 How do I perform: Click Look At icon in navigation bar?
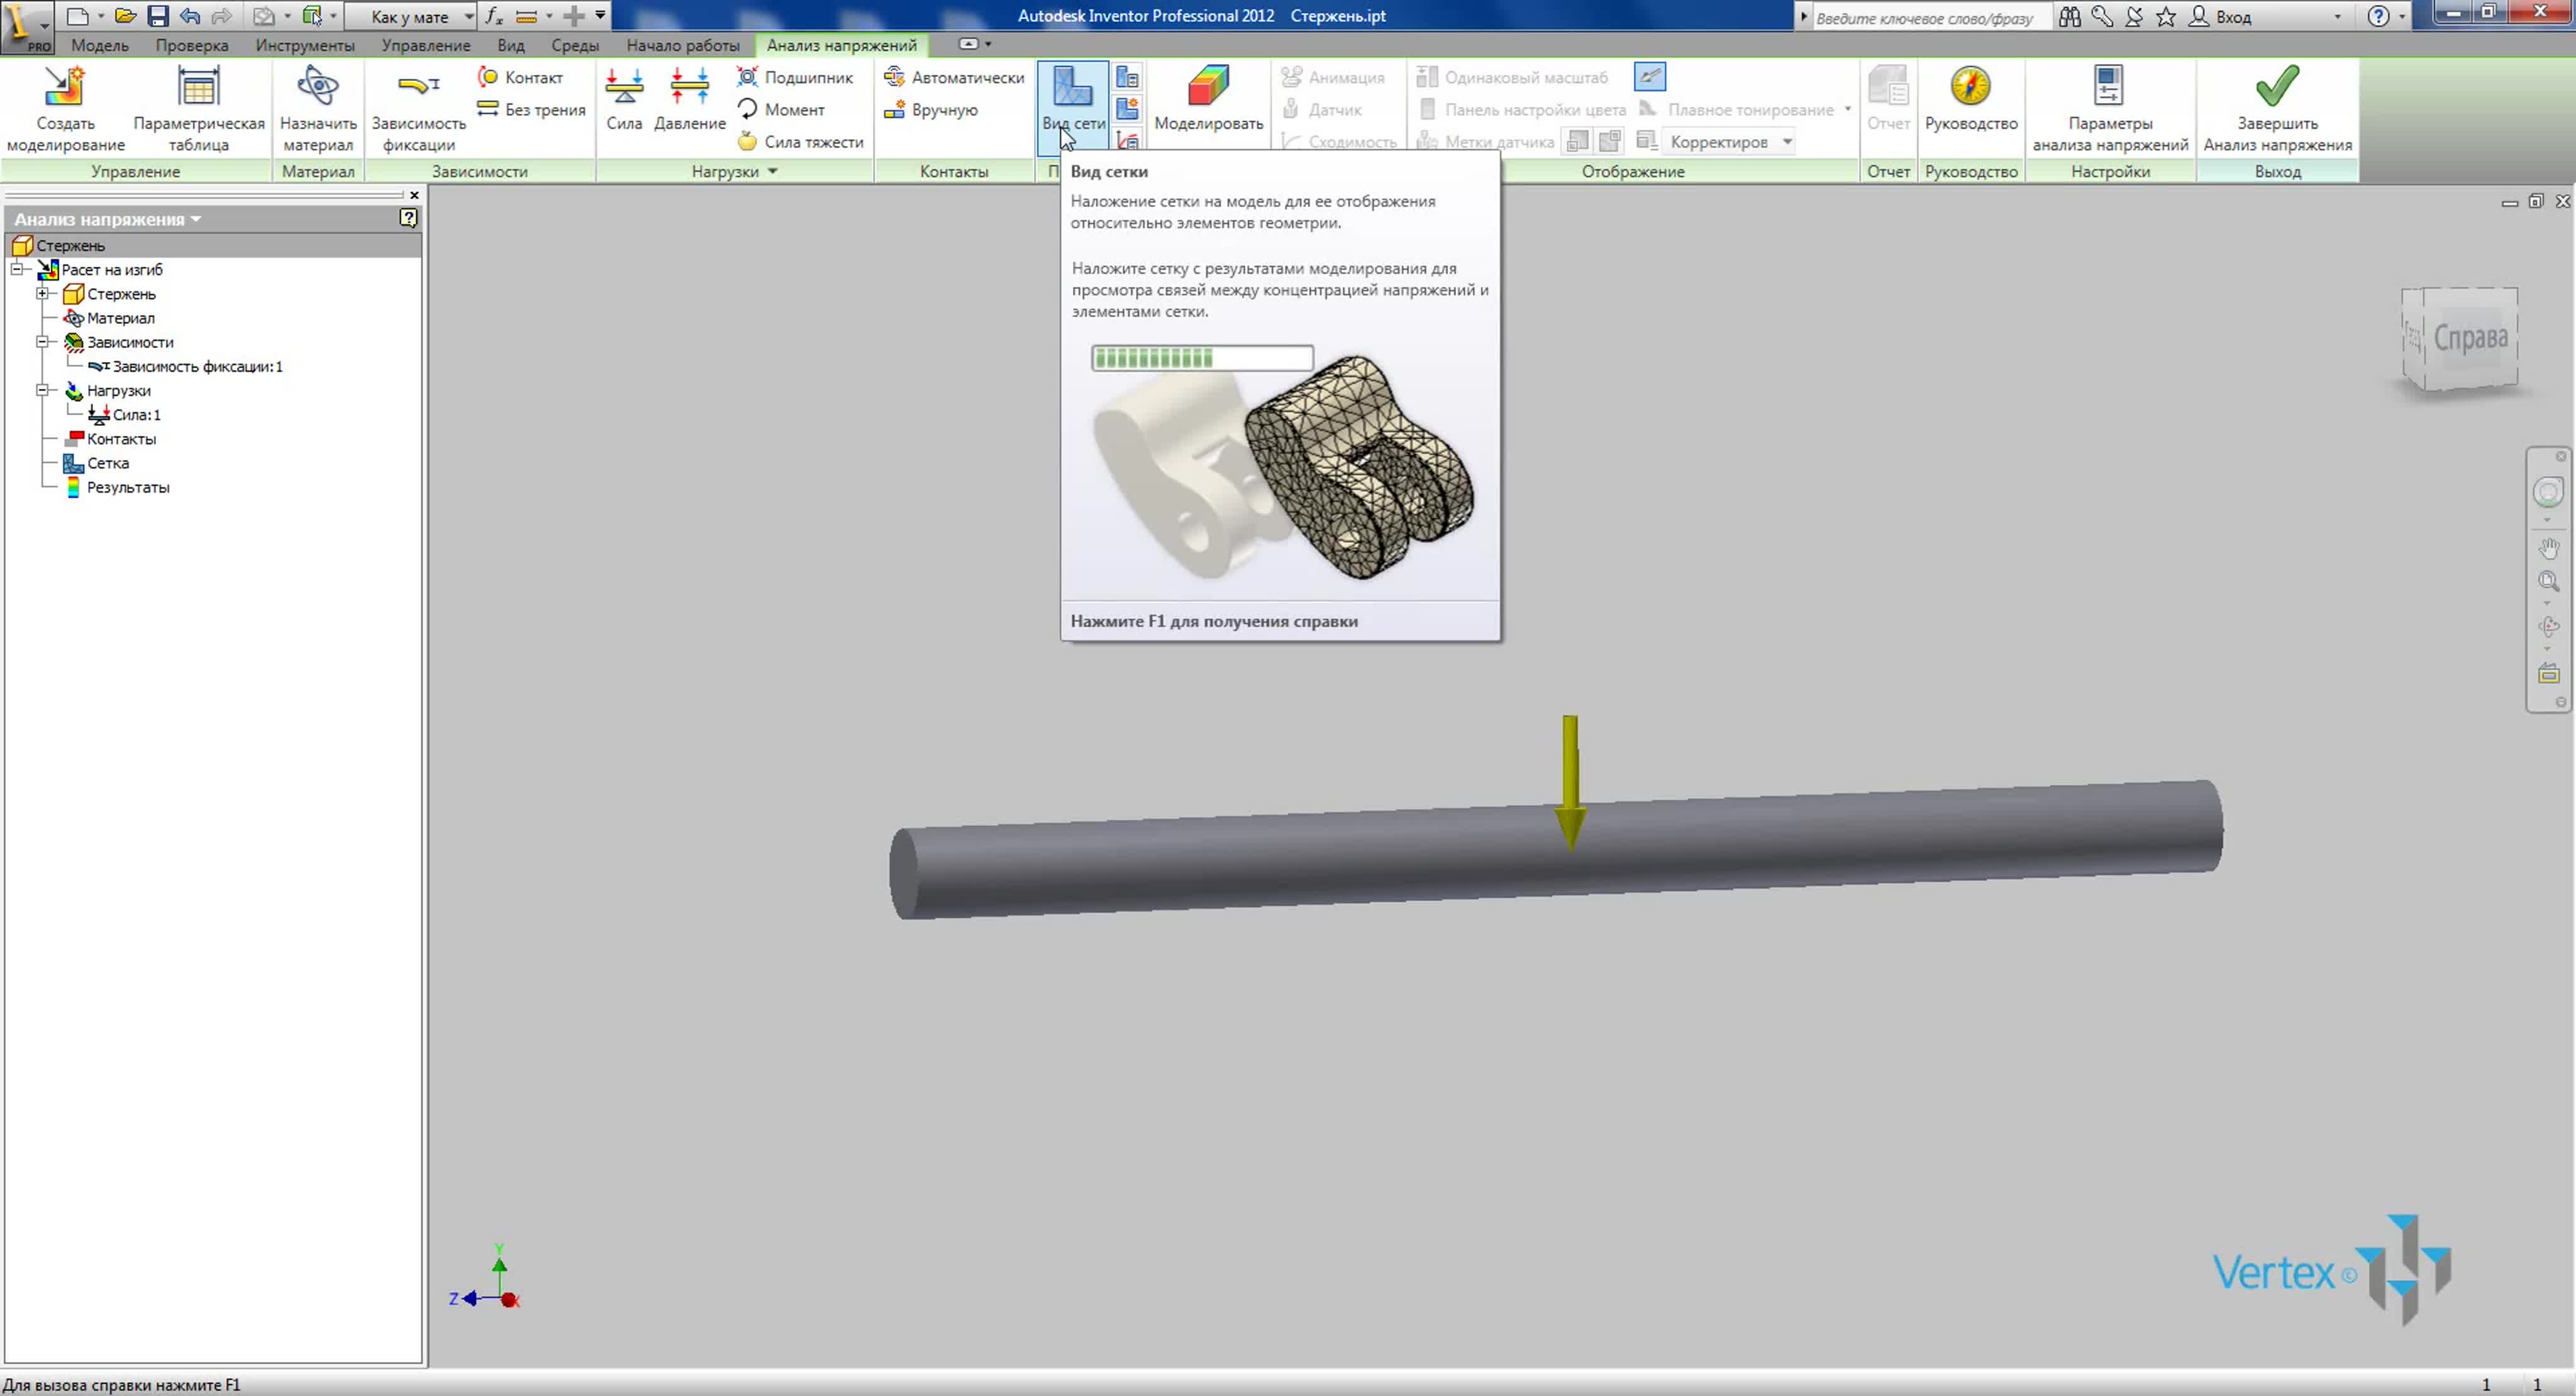tap(2548, 674)
